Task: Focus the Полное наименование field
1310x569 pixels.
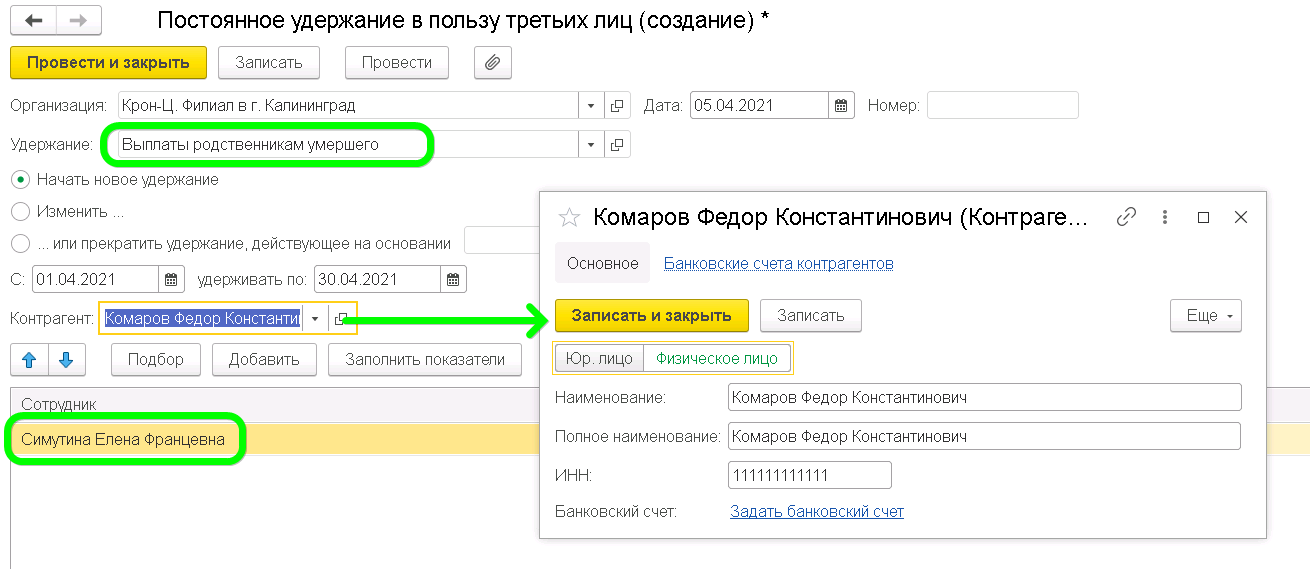Action: (x=985, y=436)
